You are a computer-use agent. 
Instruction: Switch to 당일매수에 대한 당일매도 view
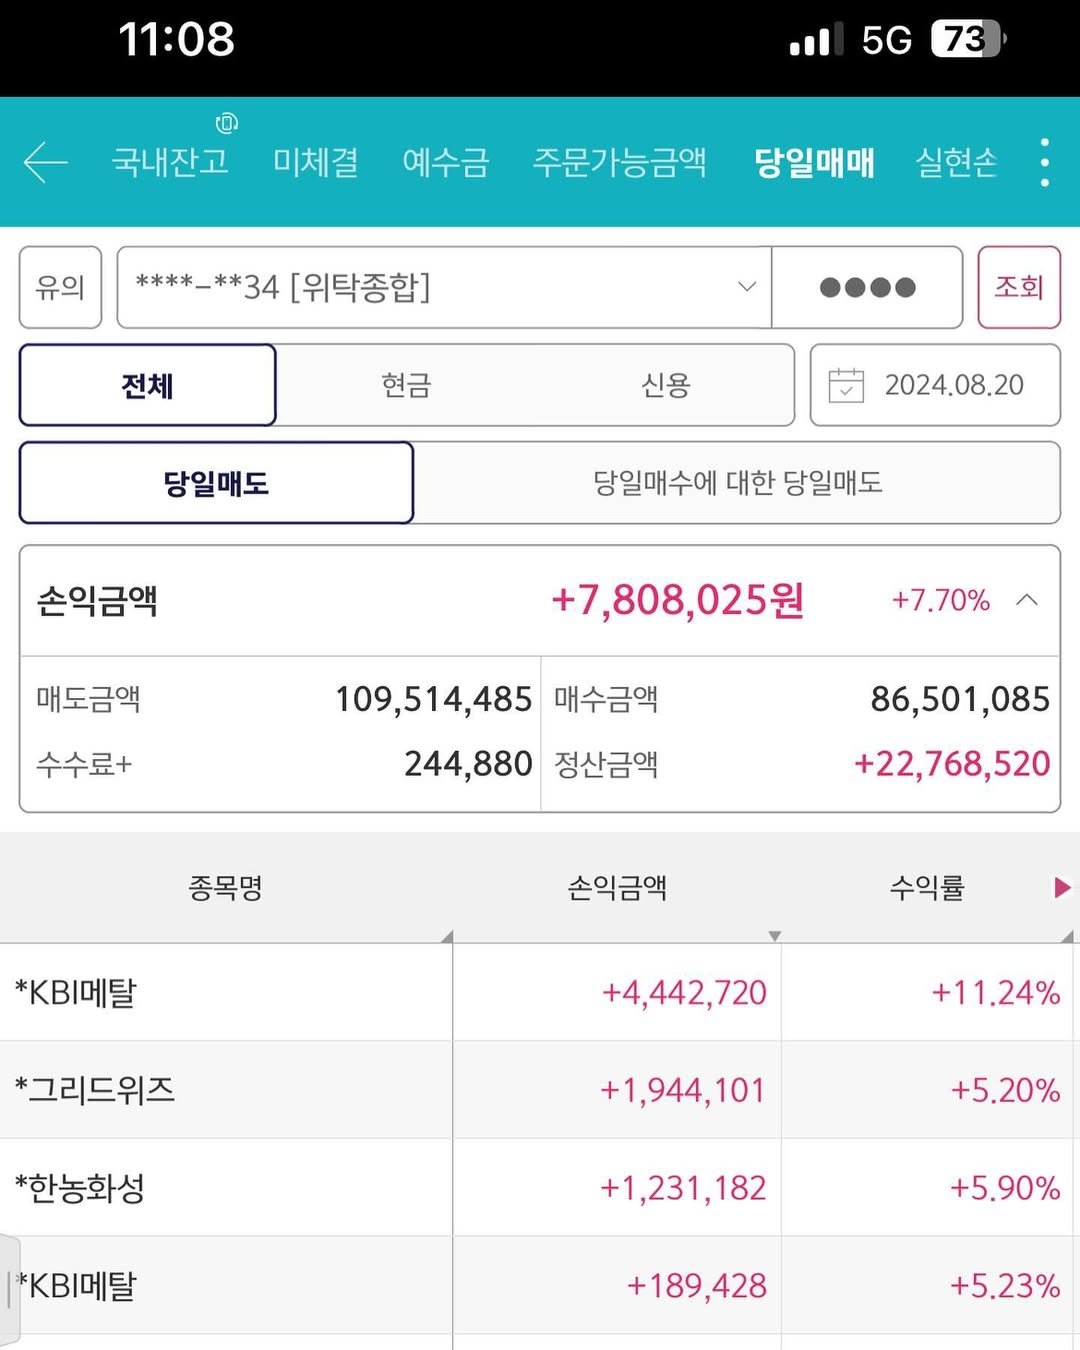click(x=737, y=483)
